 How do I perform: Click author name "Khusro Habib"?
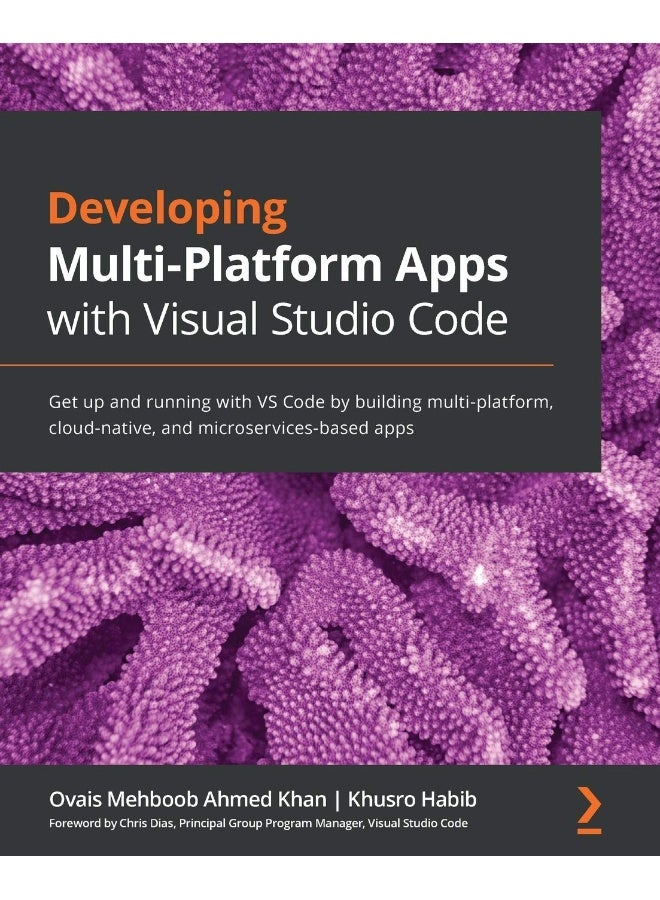pos(412,799)
